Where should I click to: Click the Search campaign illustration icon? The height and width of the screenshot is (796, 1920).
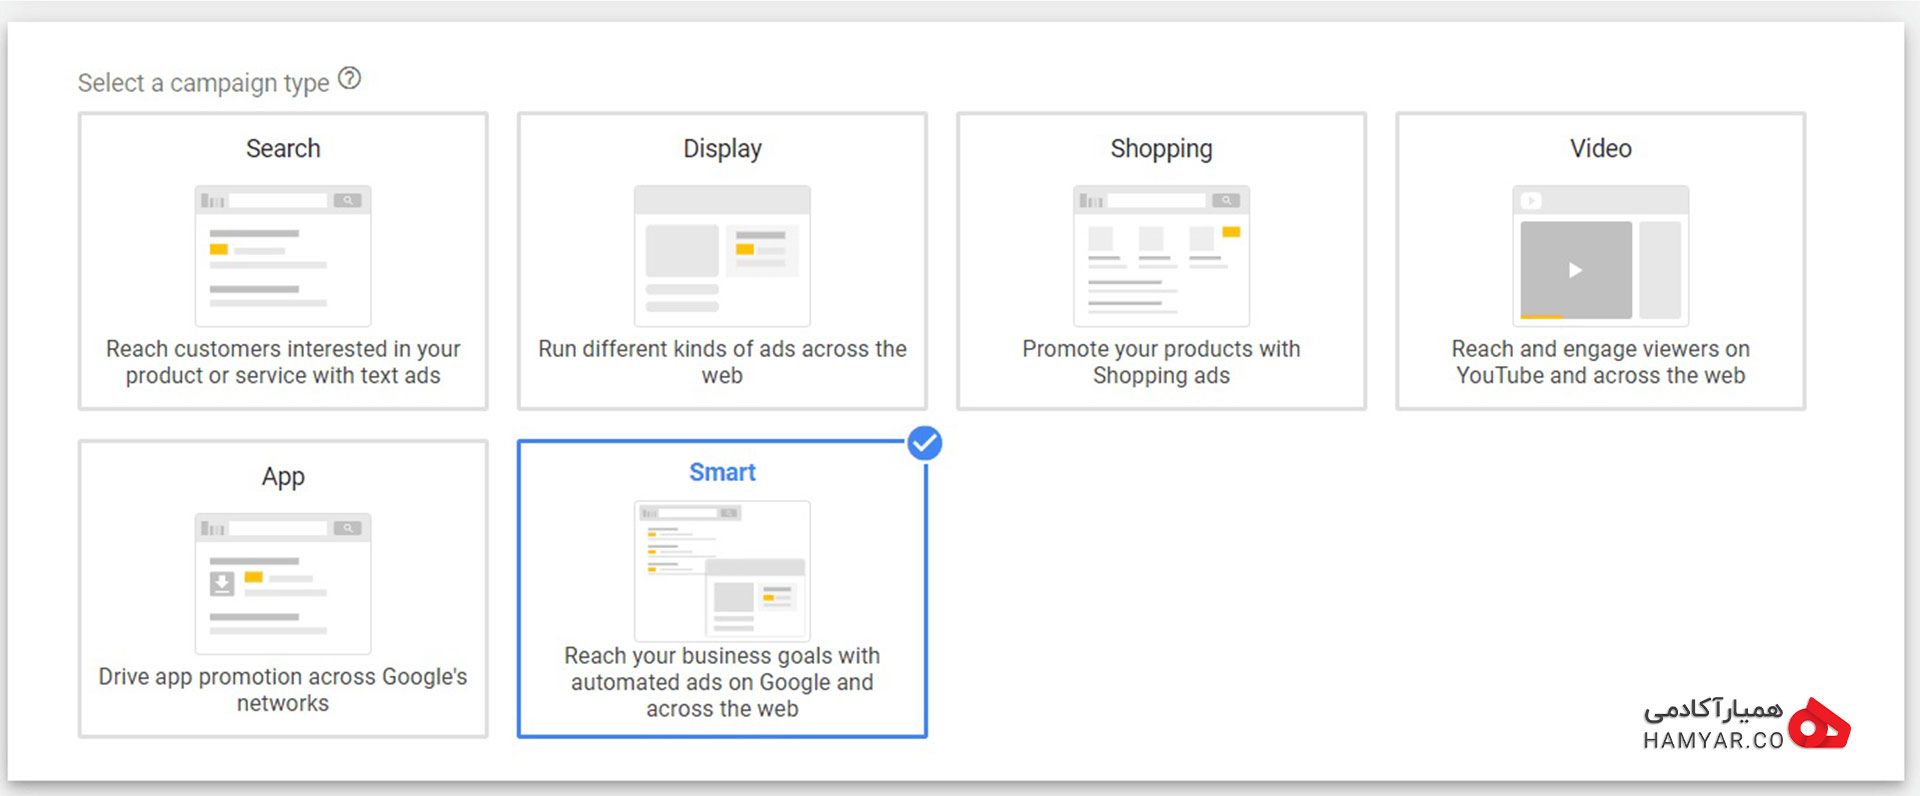click(283, 256)
